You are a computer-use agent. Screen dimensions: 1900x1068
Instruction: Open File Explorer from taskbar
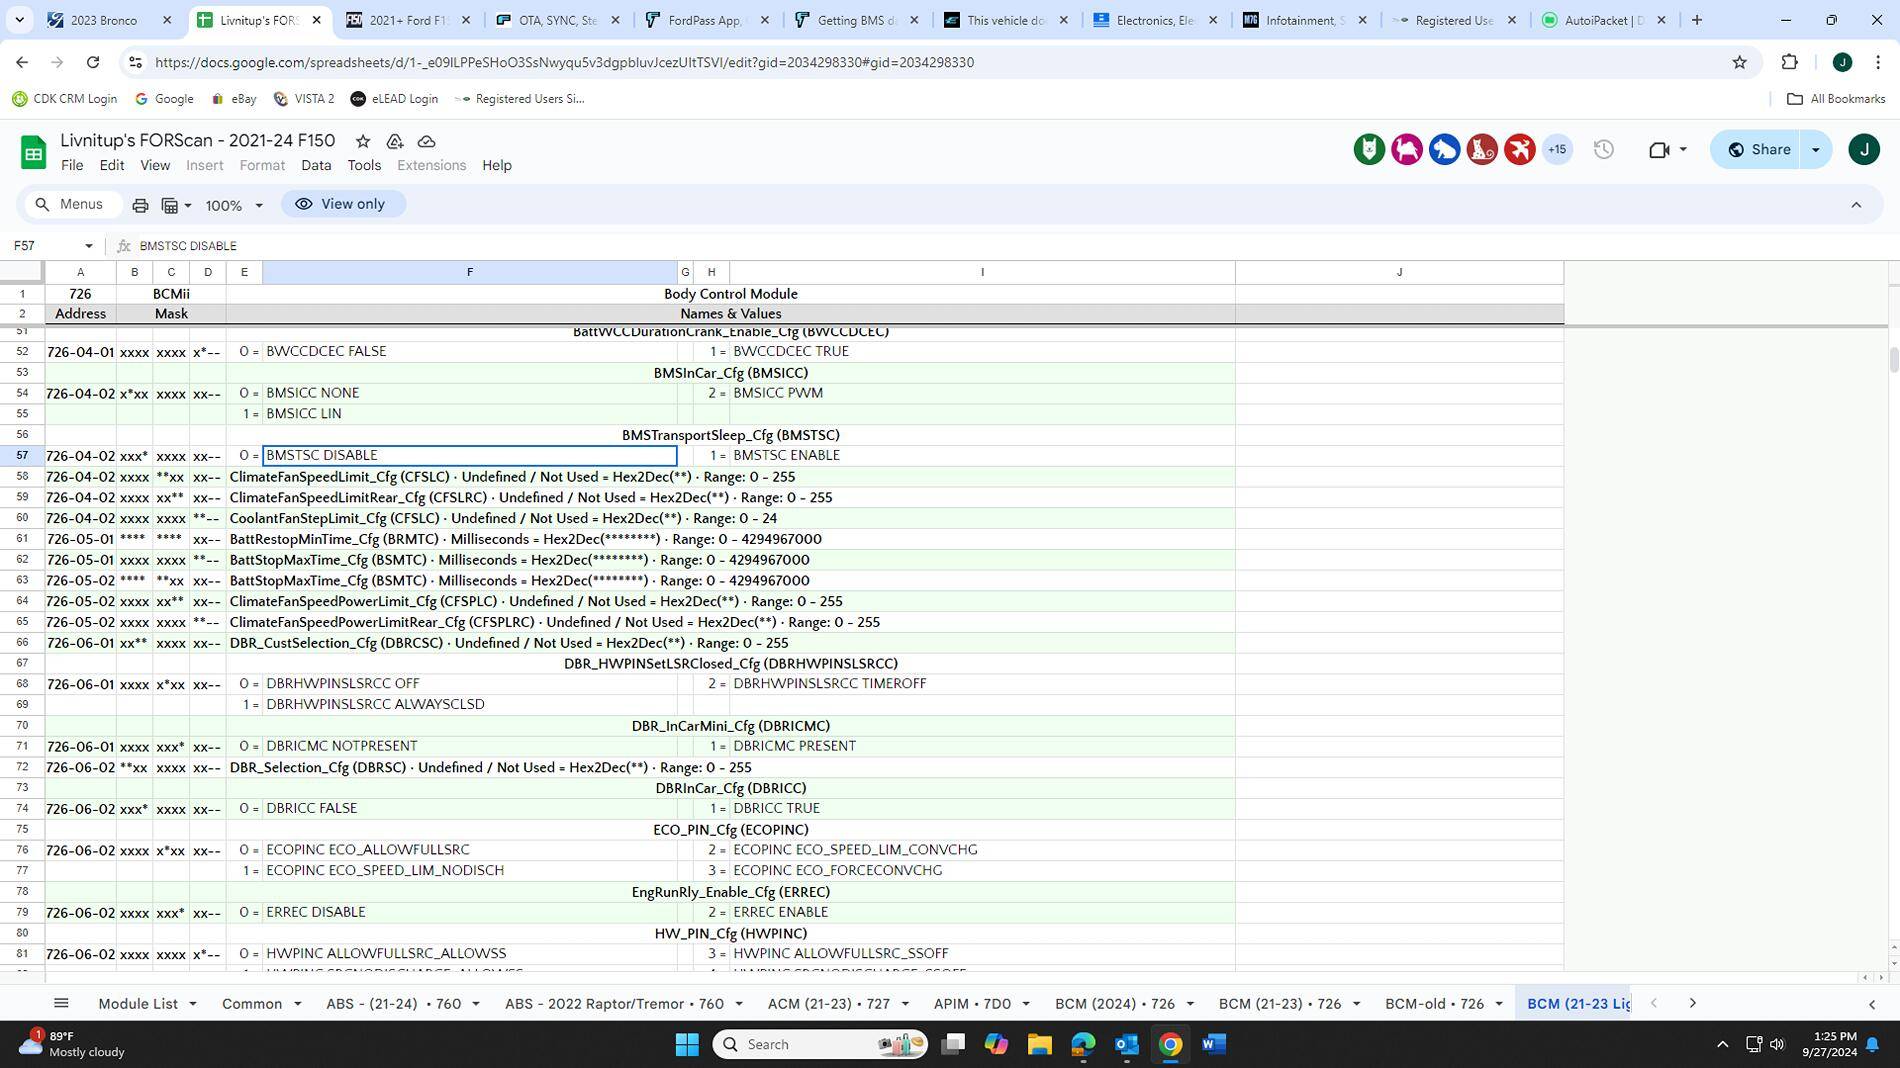click(1039, 1044)
